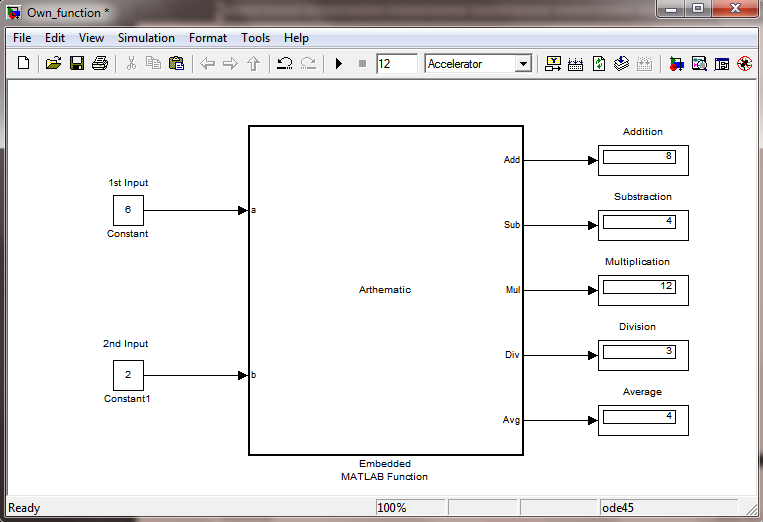The width and height of the screenshot is (763, 522).
Task: Paste using the clipboard icon
Action: [176, 63]
